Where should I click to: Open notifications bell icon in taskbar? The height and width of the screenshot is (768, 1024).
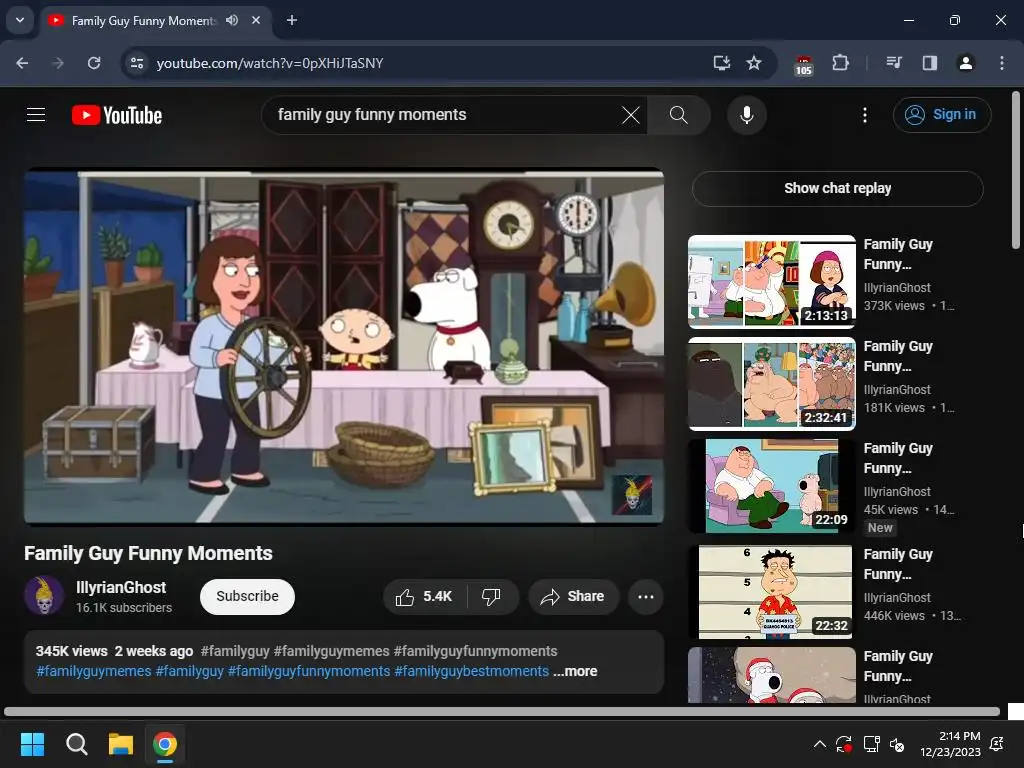(x=997, y=744)
